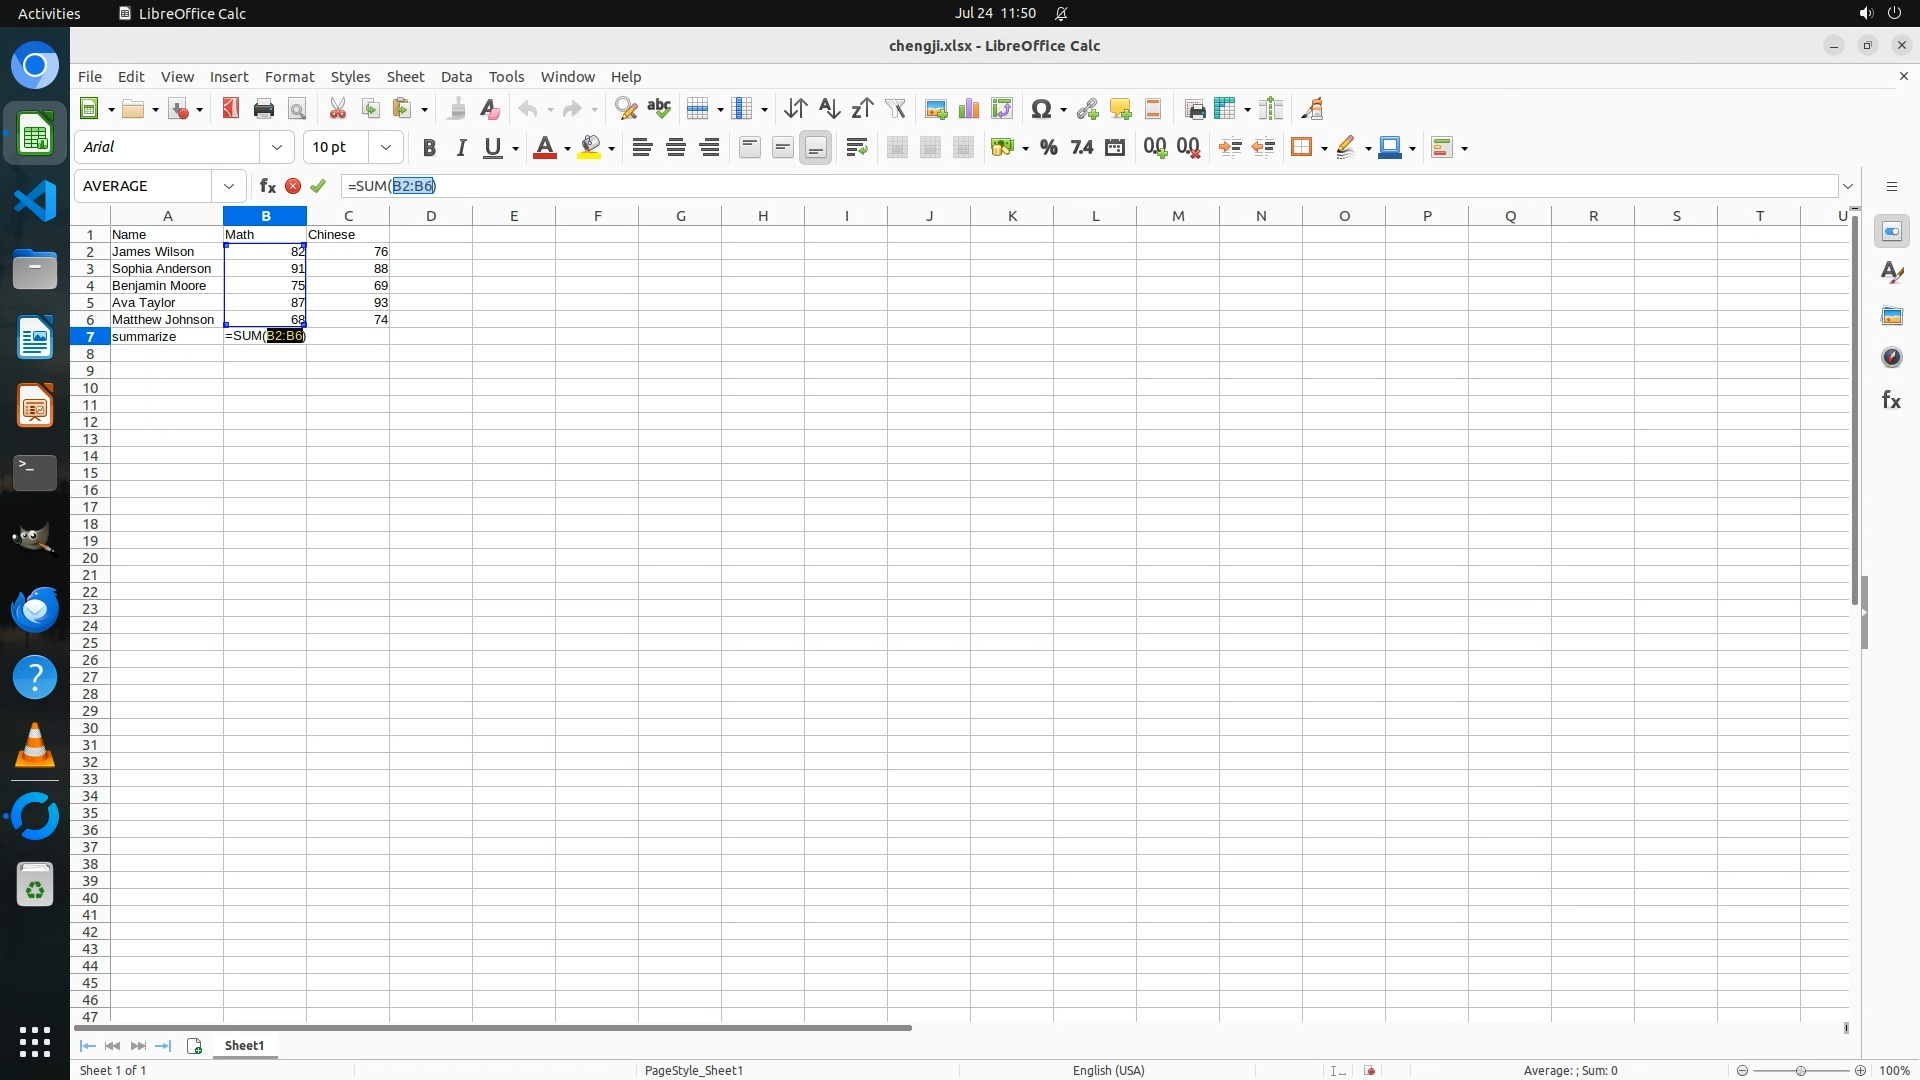1920x1080 pixels.
Task: Open Navigator in the sidebar
Action: (x=1891, y=358)
